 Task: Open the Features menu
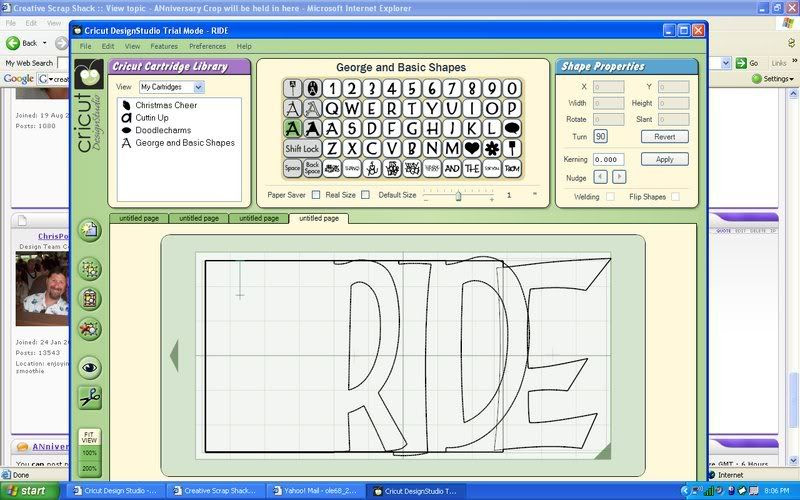pos(164,46)
